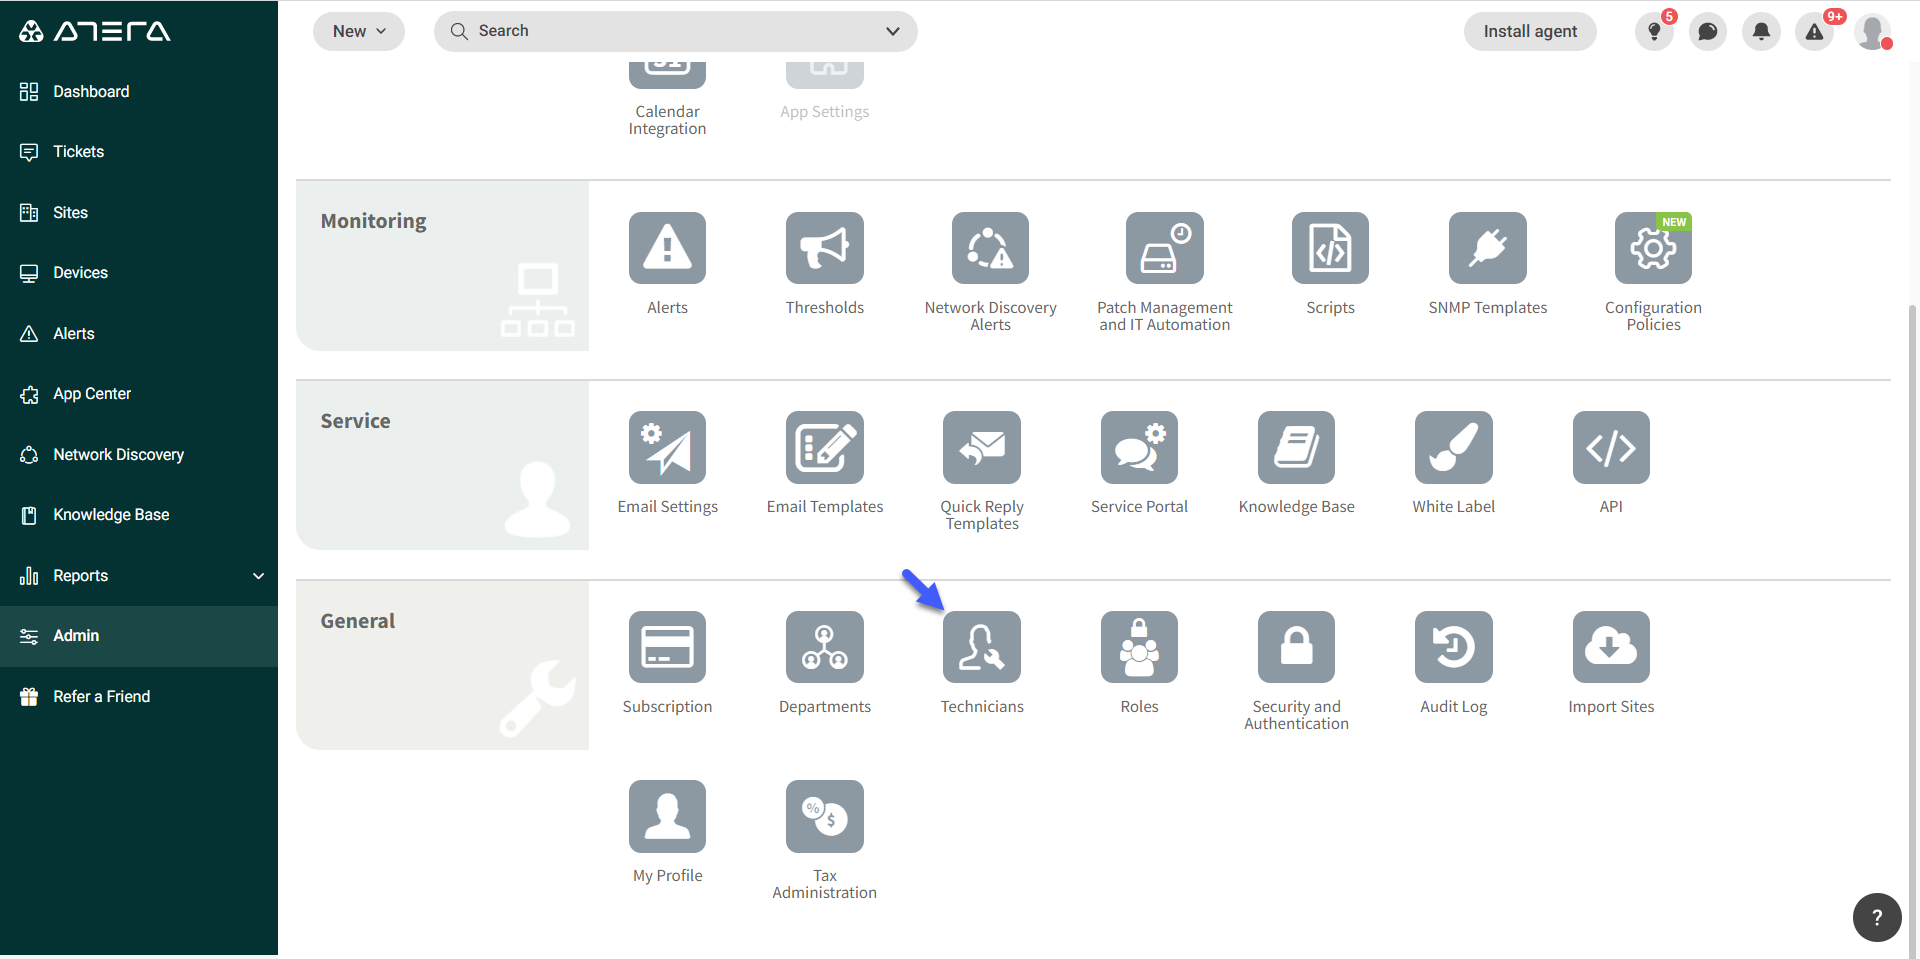This screenshot has height=959, width=1920.
Task: Open White Label brush icon
Action: click(1453, 447)
